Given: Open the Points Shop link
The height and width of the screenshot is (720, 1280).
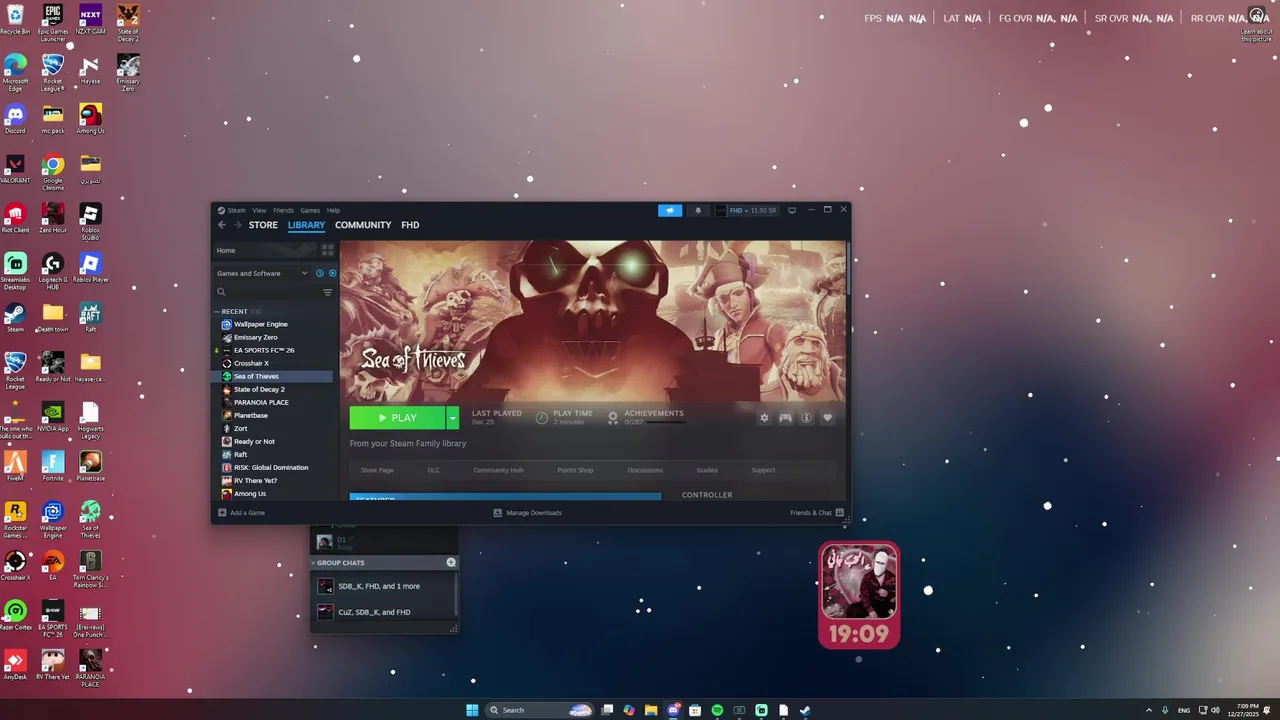Looking at the screenshot, I should coord(575,470).
